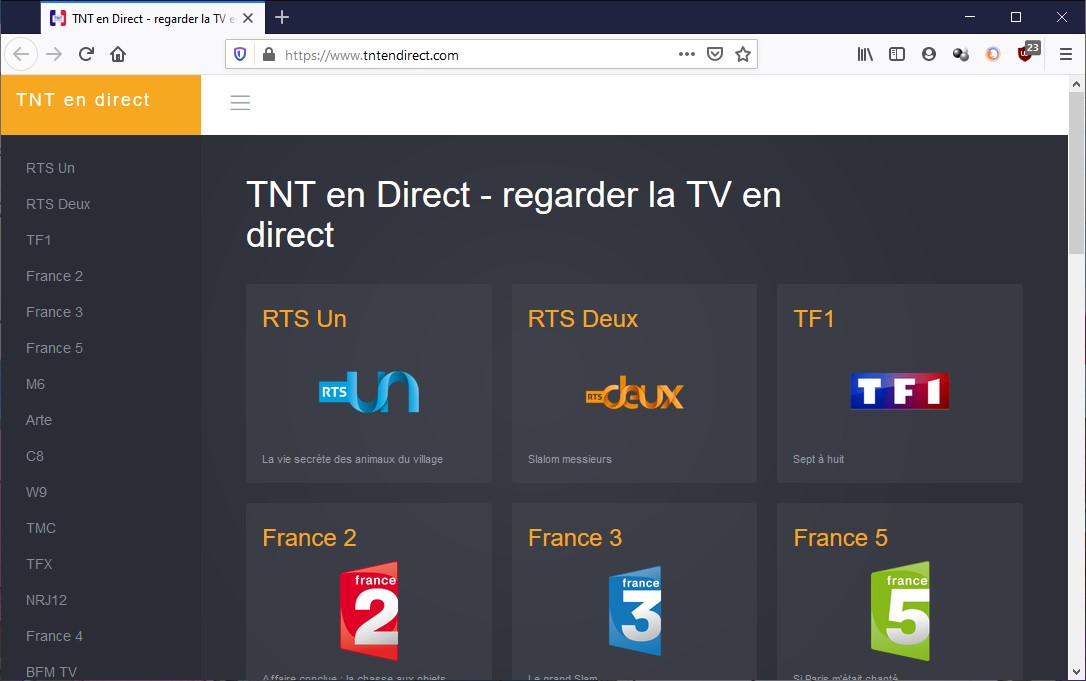Open NRJ12 channel from sidebar
Viewport: 1086px width, 681px height.
46,601
